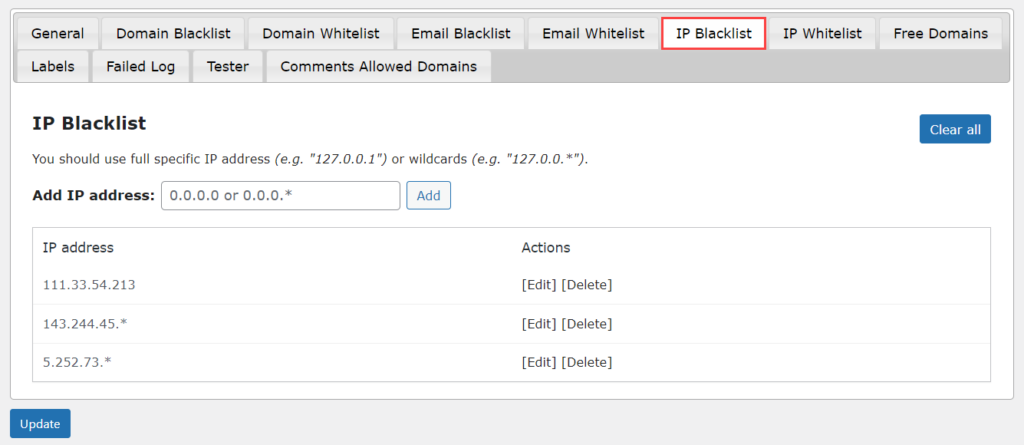Image resolution: width=1024 pixels, height=445 pixels.
Task: Click the IP Blacklist tab
Action: [713, 33]
